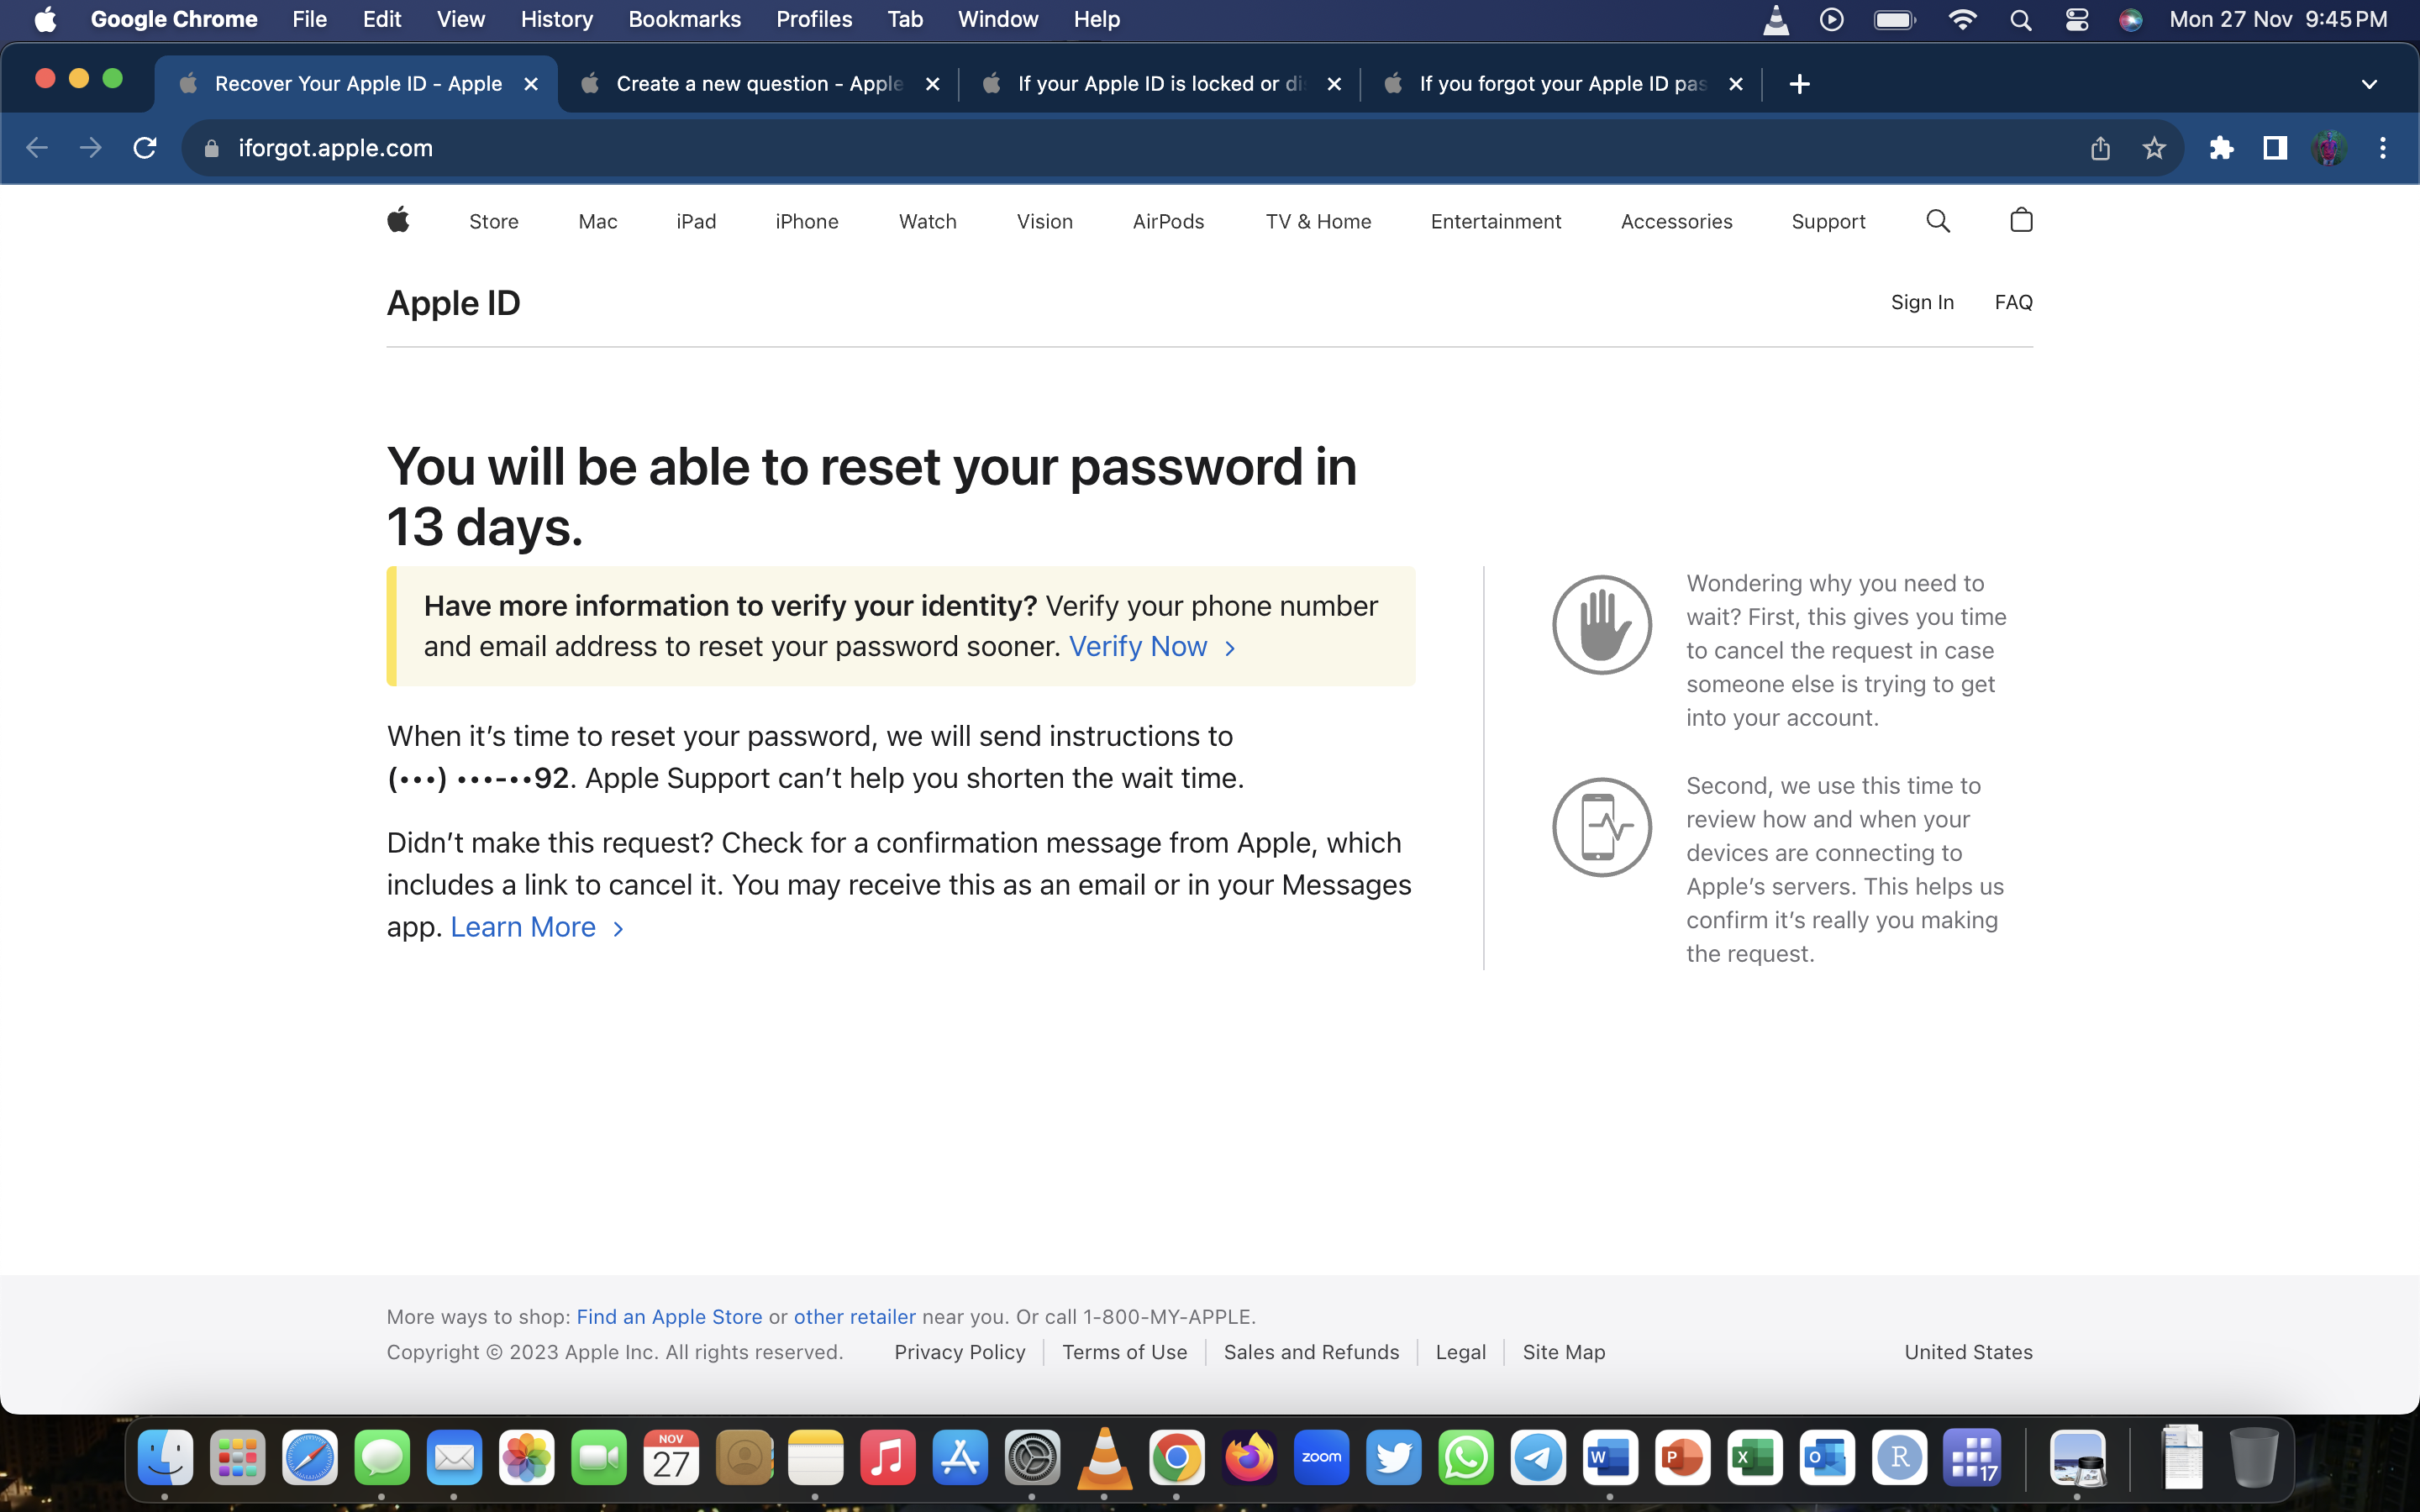Screen dimensions: 2420x1512
Task: Open Vision in the navigation bar
Action: pos(1045,221)
